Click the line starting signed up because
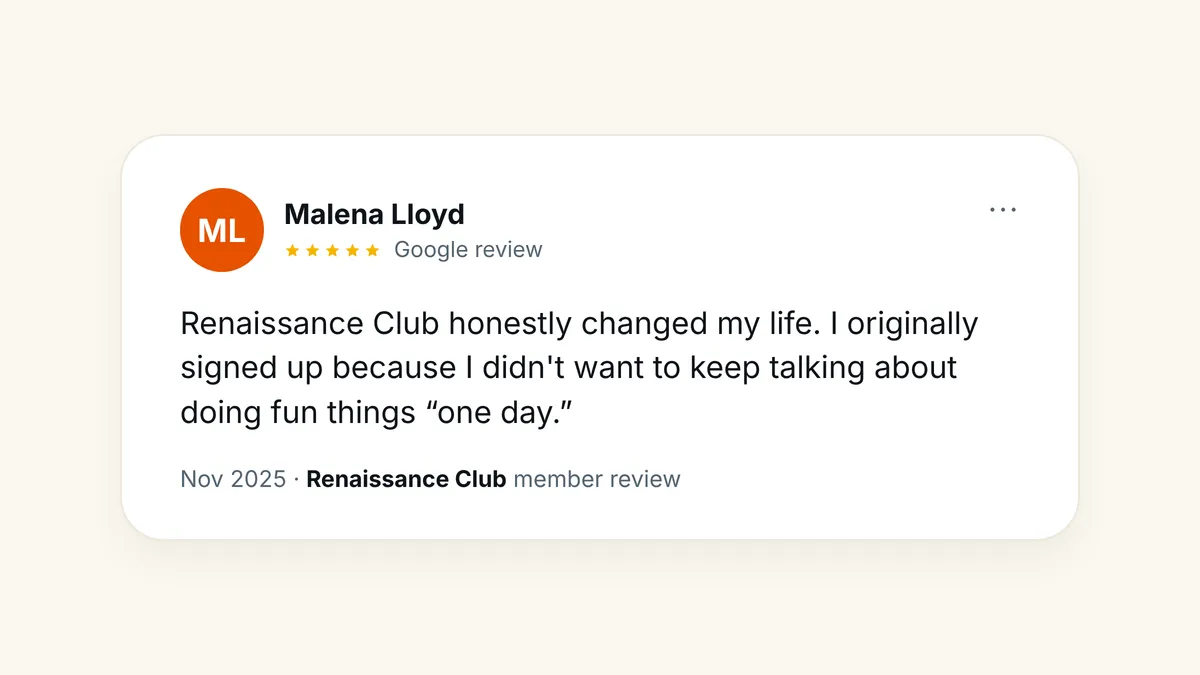This screenshot has width=1200, height=675. [569, 368]
